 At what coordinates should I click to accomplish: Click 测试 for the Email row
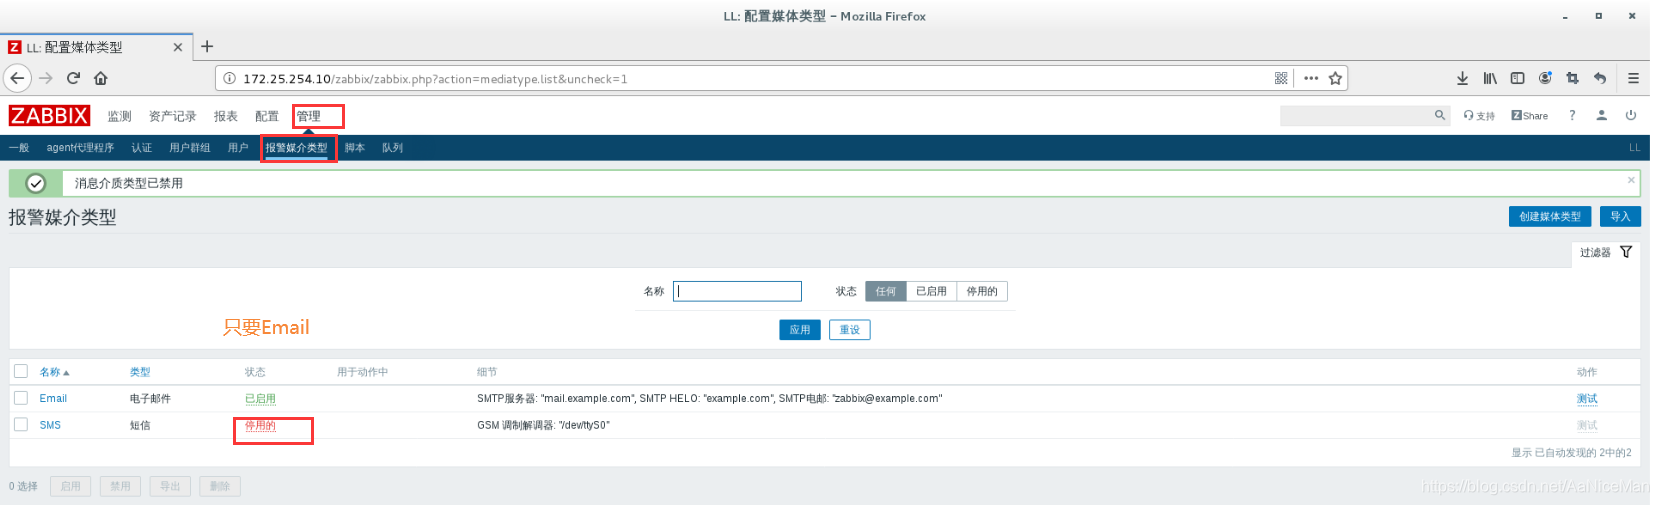pos(1587,399)
